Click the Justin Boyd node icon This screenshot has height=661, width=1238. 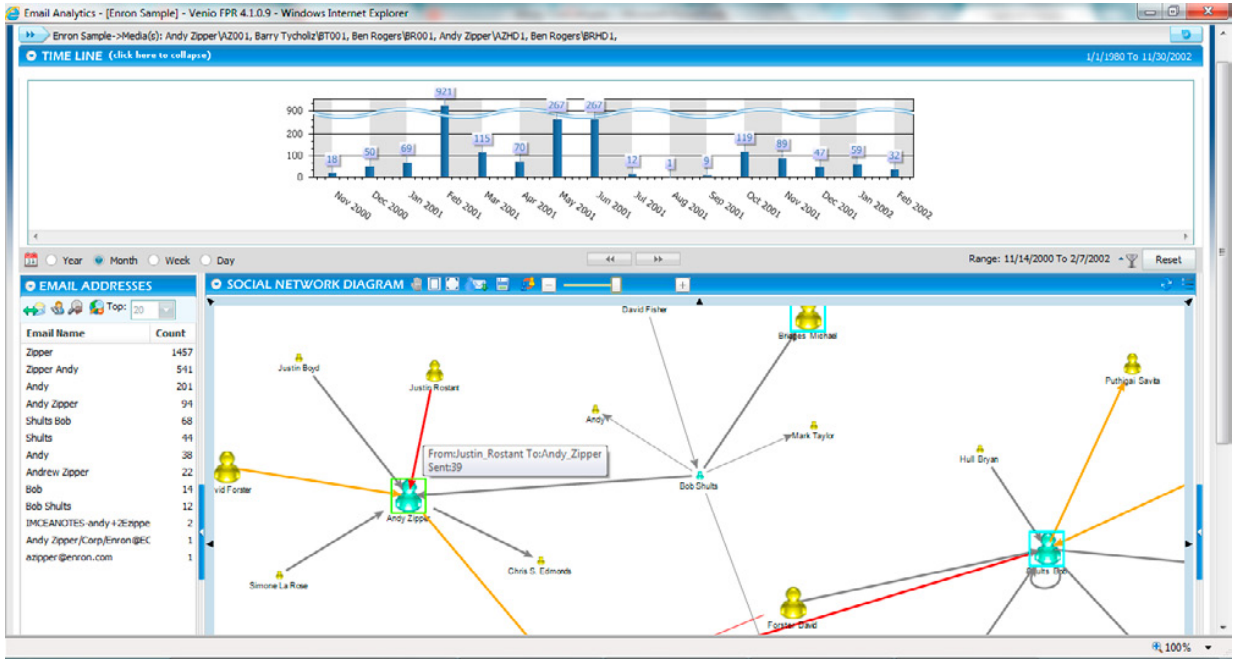coord(298,357)
